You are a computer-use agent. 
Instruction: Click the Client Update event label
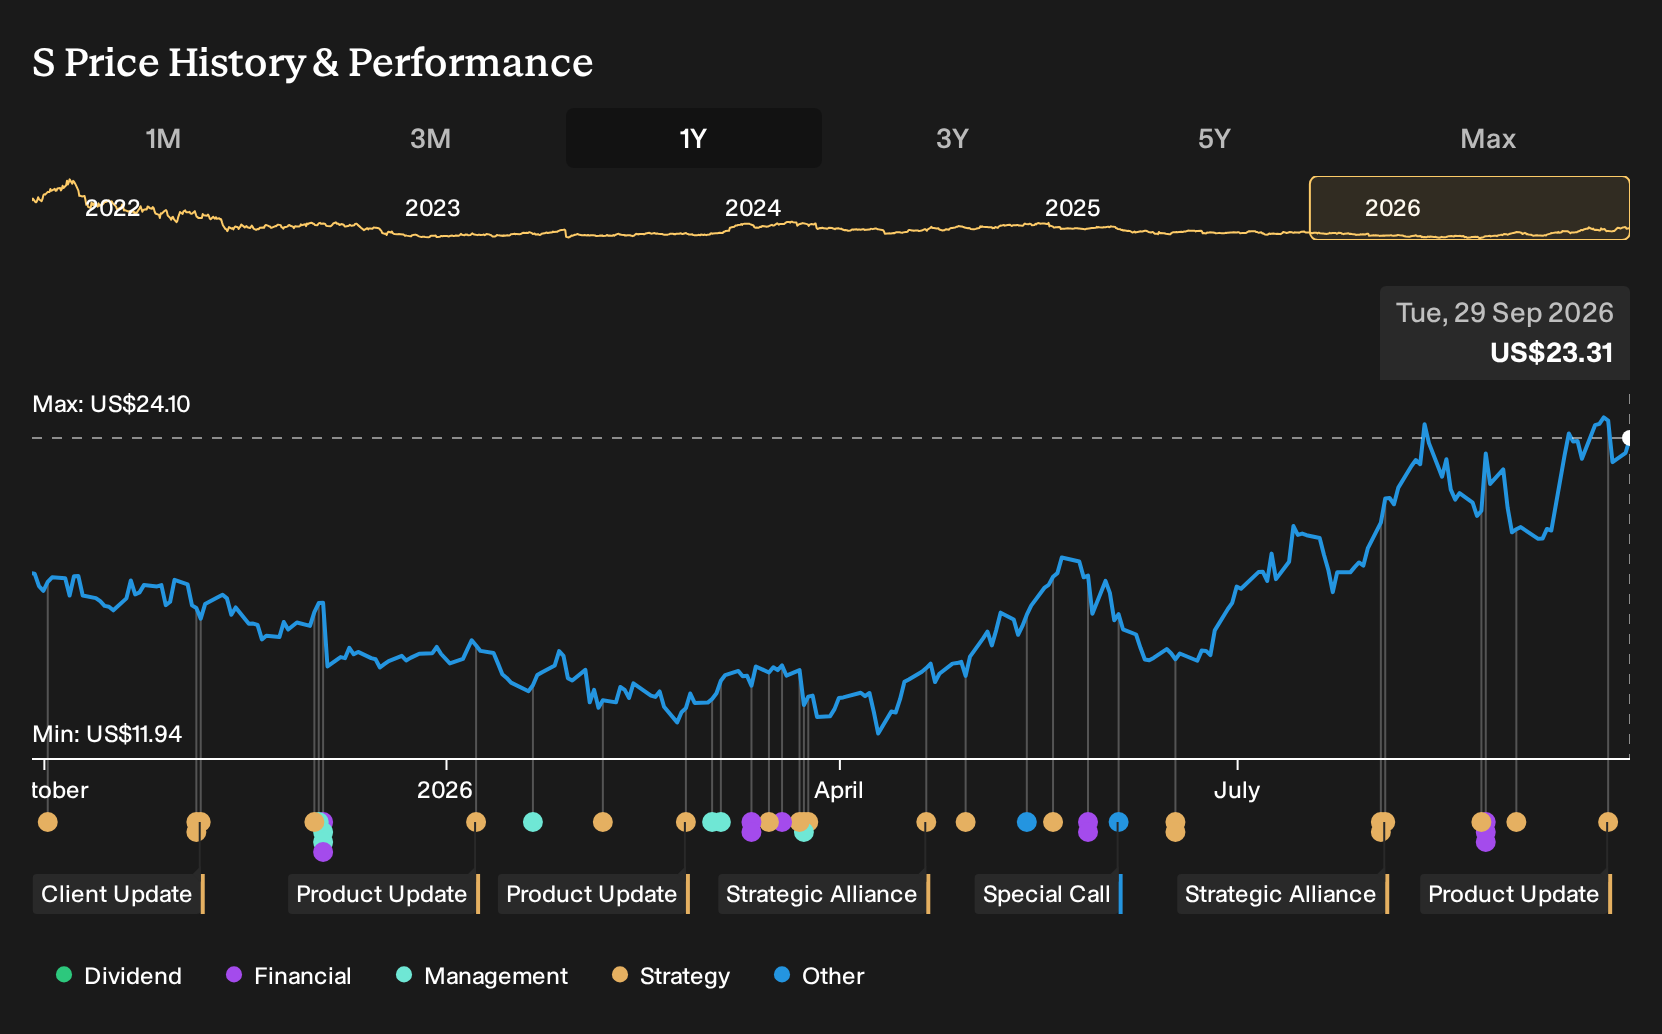coord(118,894)
